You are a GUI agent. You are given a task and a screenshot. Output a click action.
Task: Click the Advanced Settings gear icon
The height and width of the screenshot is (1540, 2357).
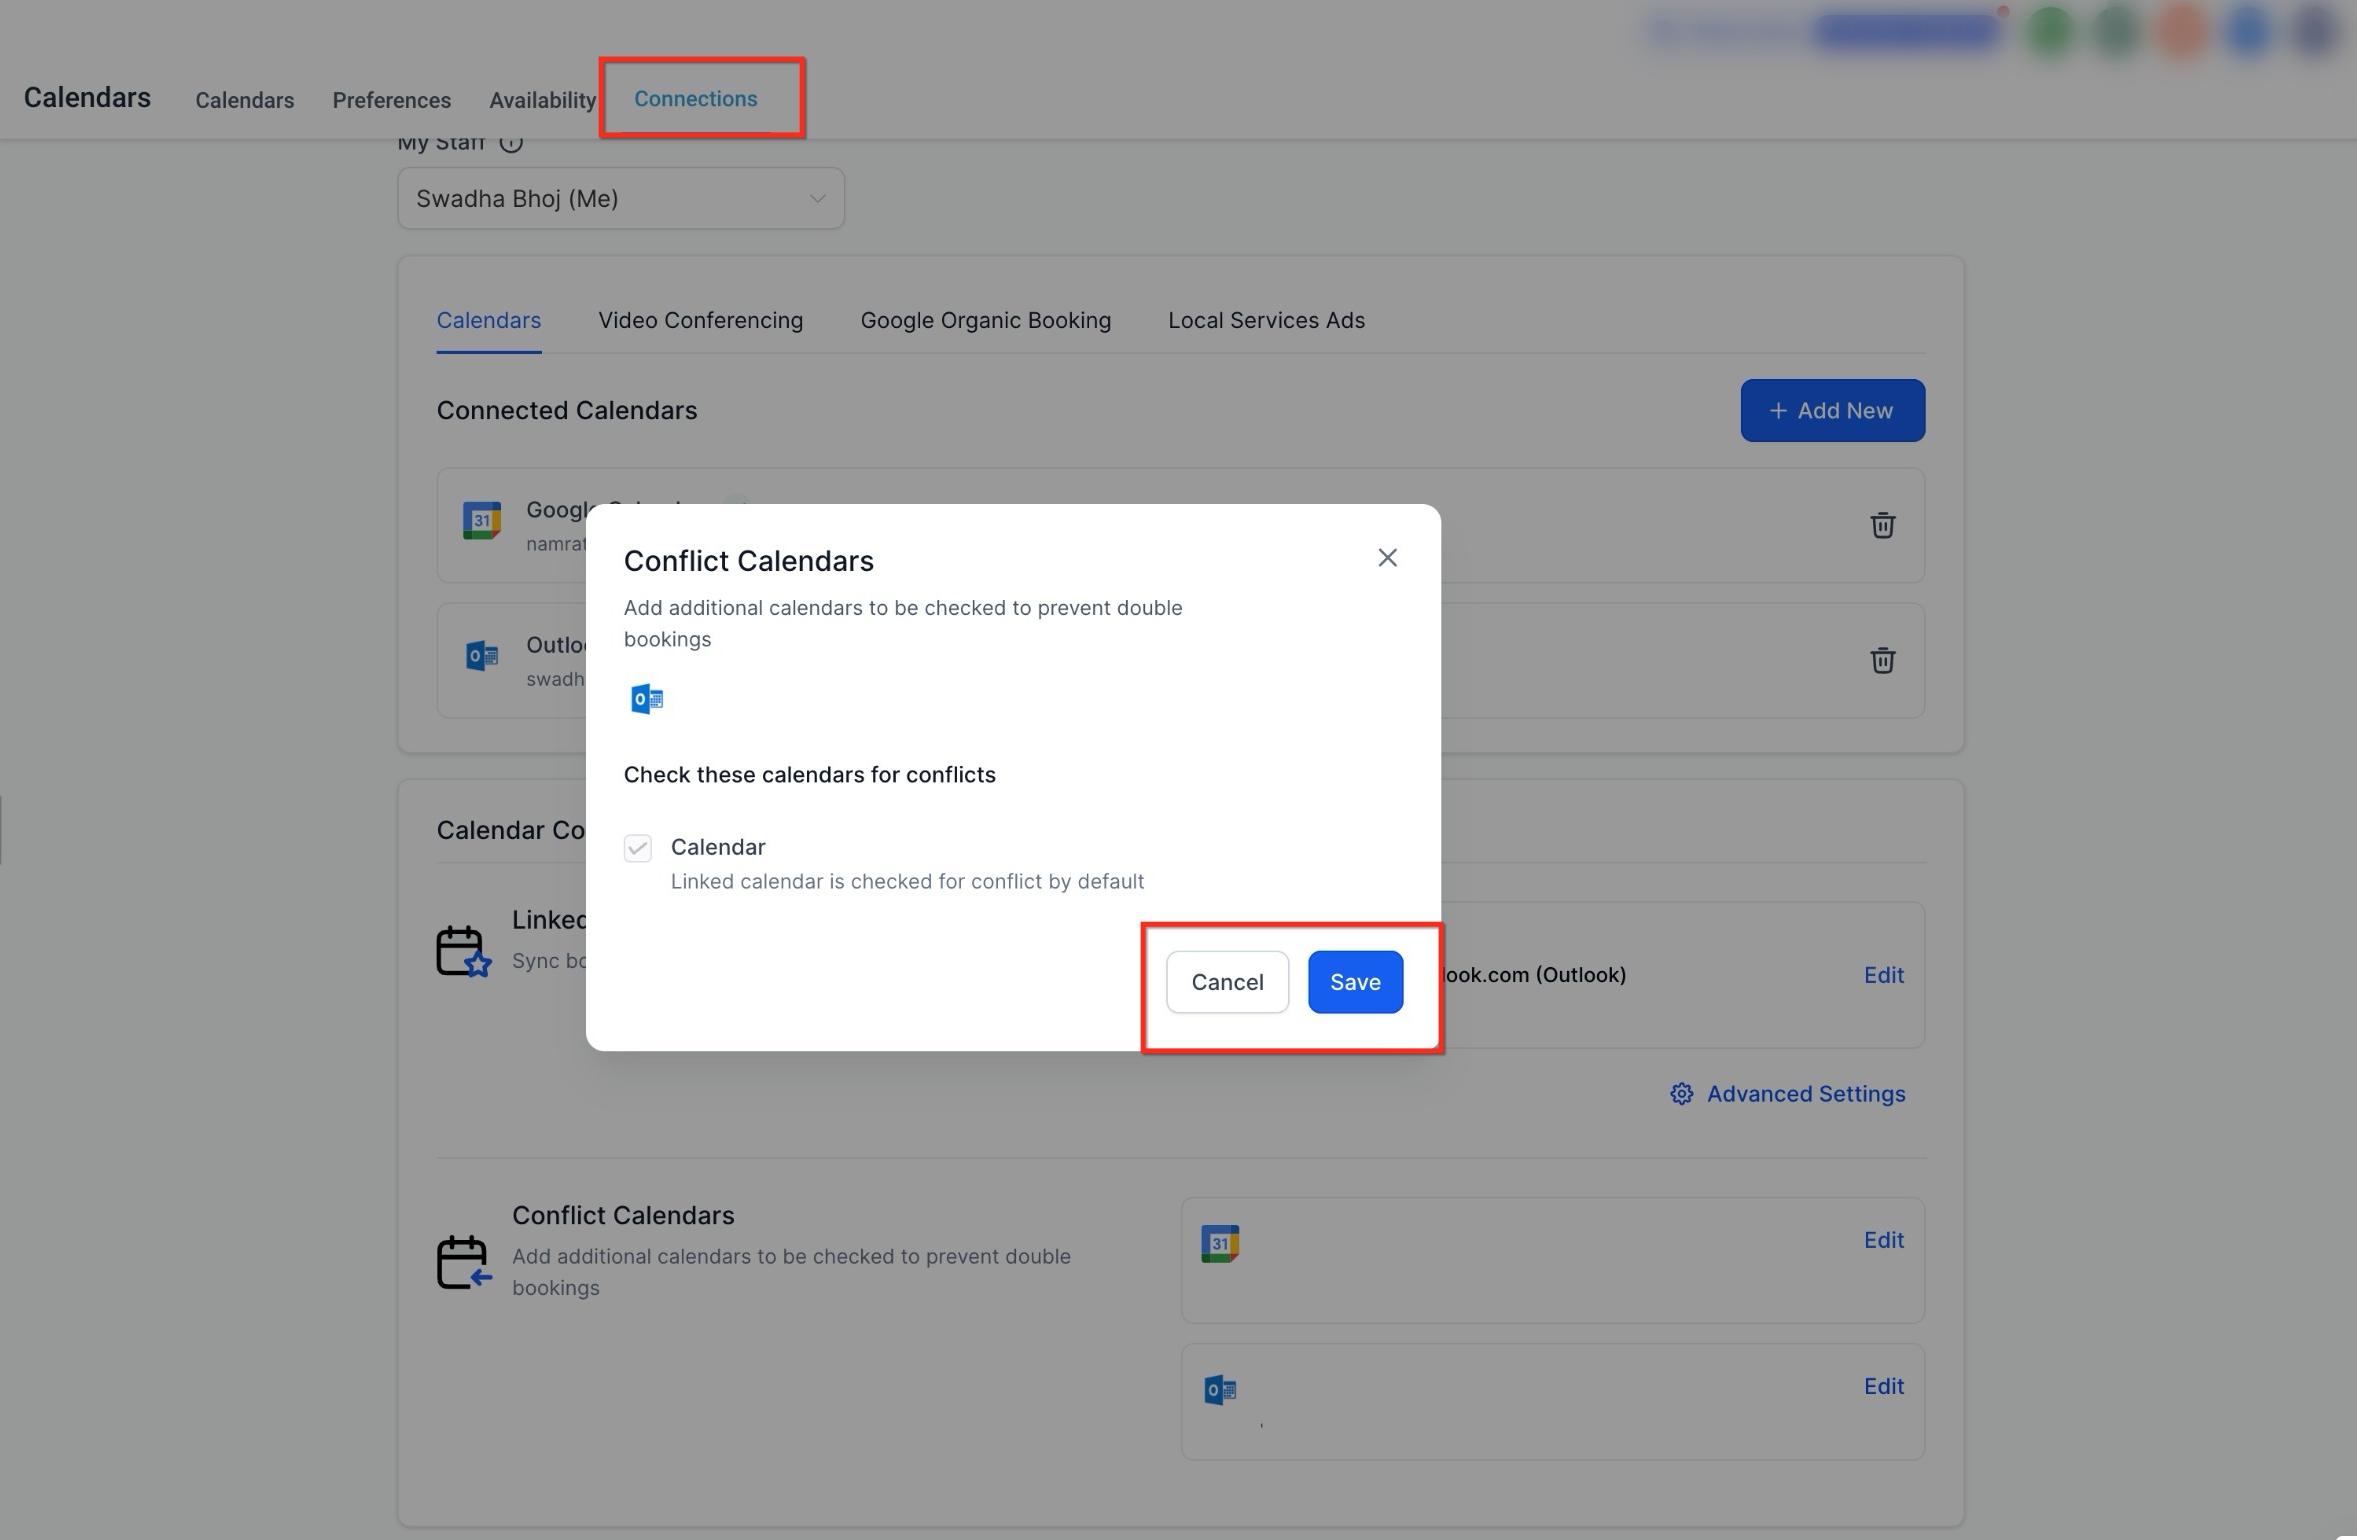[1681, 1094]
